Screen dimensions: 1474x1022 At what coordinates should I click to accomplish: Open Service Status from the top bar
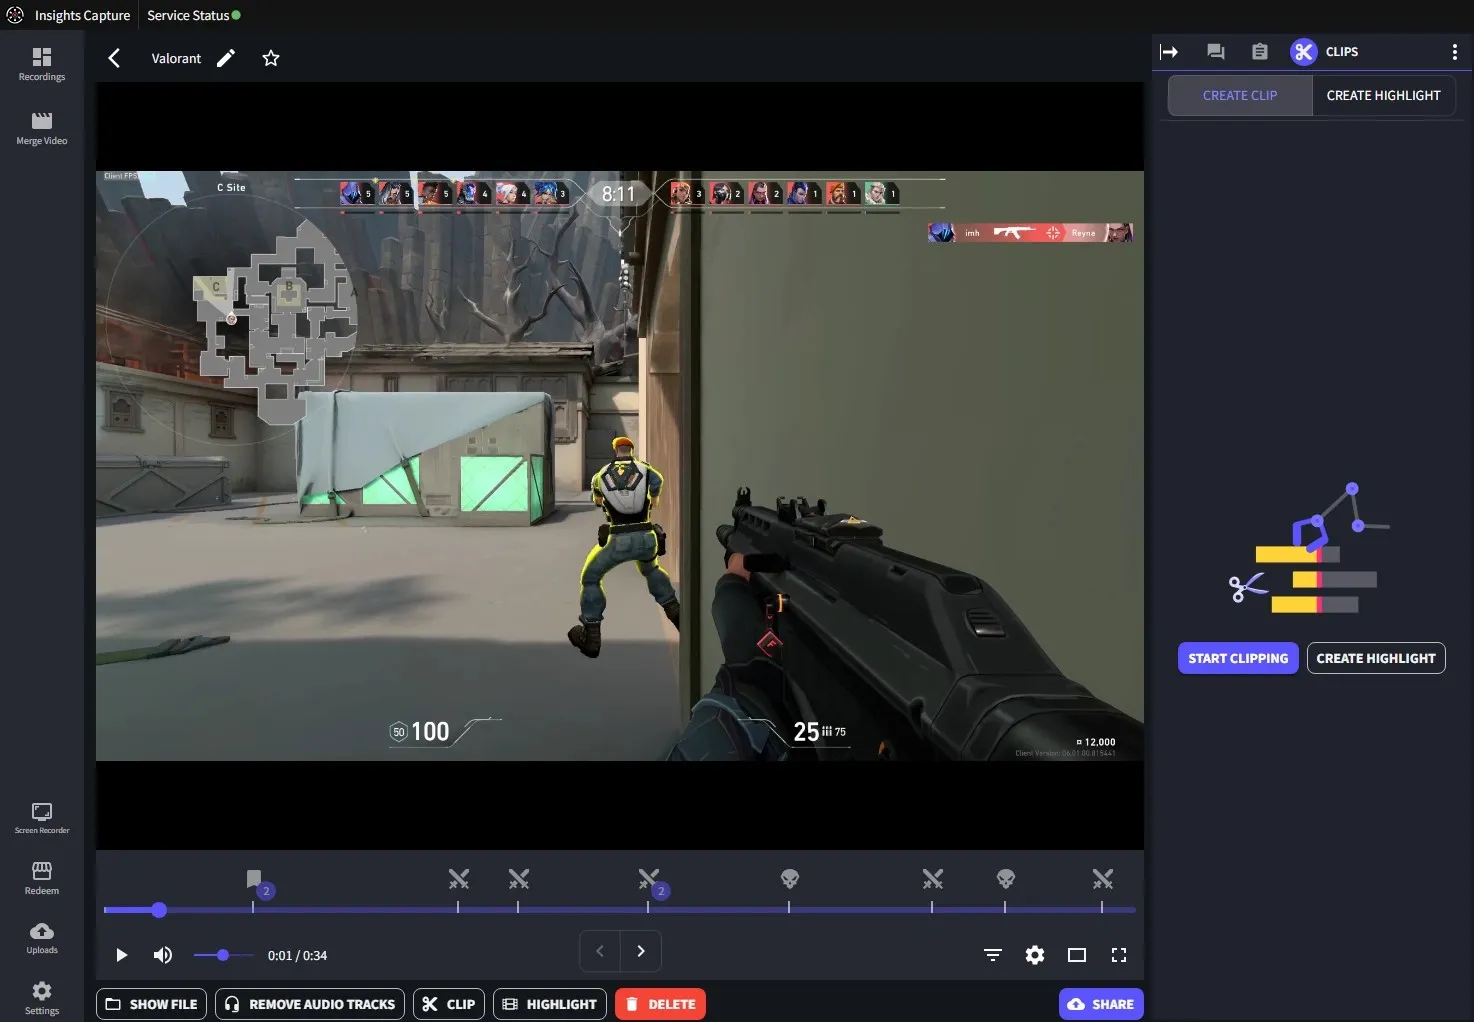187,15
